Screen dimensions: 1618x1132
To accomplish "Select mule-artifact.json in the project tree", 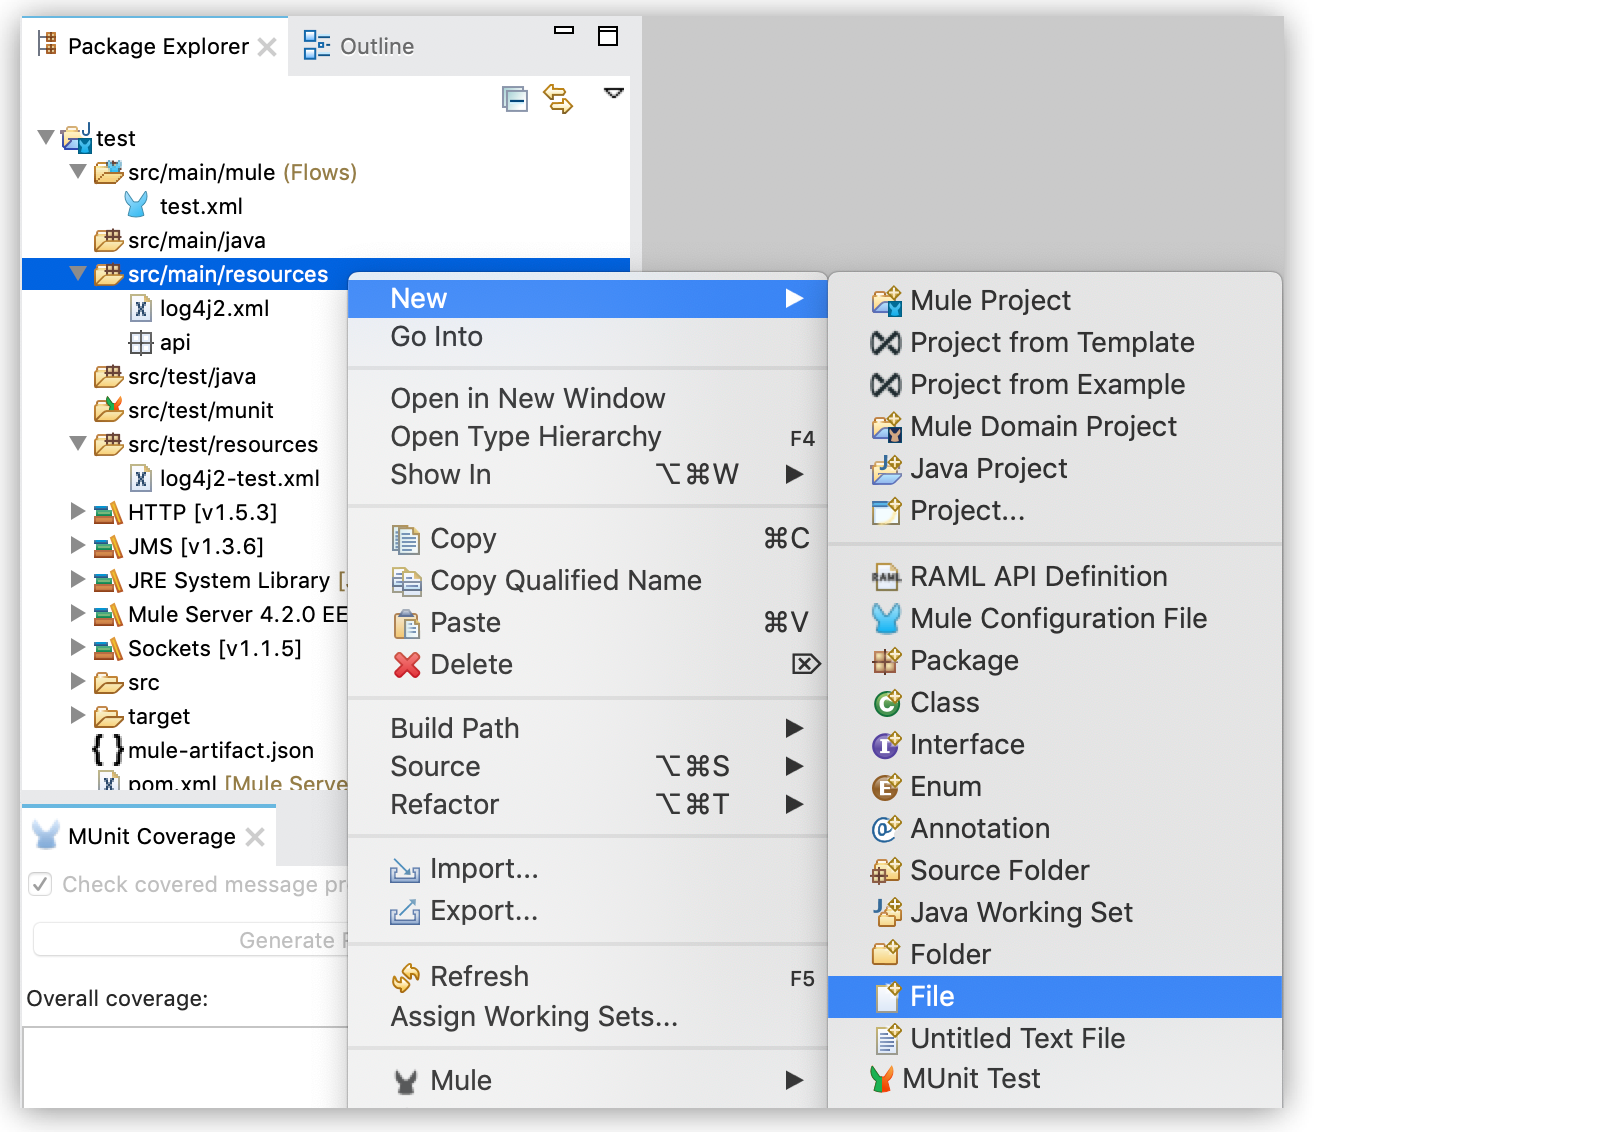I will point(222,750).
